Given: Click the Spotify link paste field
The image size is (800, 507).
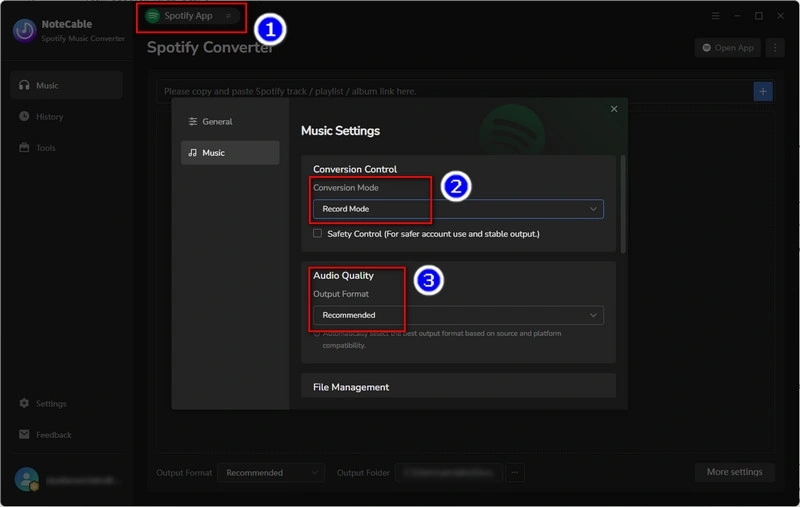Looking at the screenshot, I should click(x=454, y=91).
